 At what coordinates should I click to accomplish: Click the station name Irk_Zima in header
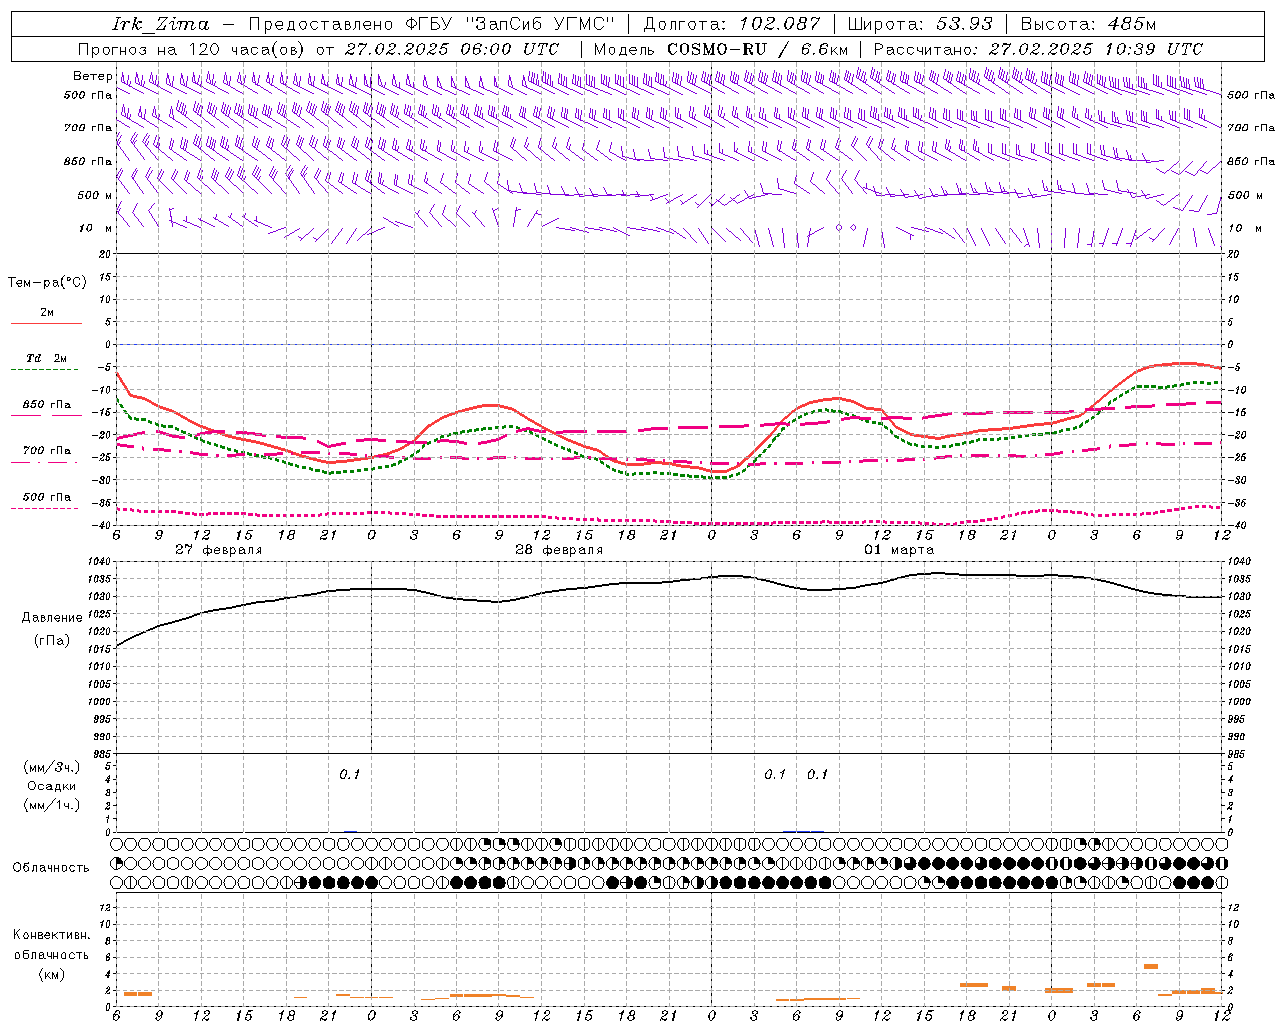coord(161,24)
